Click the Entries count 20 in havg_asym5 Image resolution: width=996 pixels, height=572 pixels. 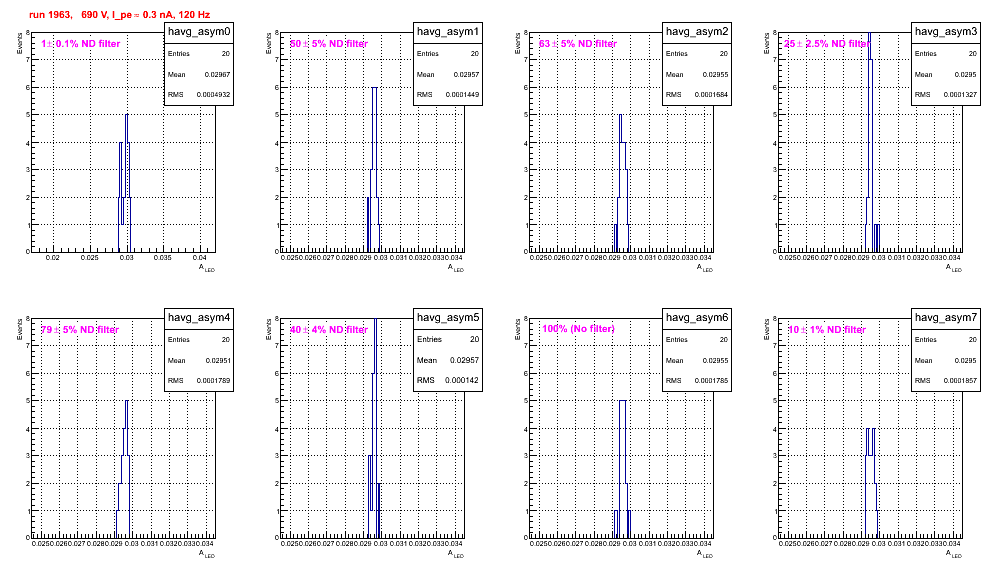click(474, 339)
